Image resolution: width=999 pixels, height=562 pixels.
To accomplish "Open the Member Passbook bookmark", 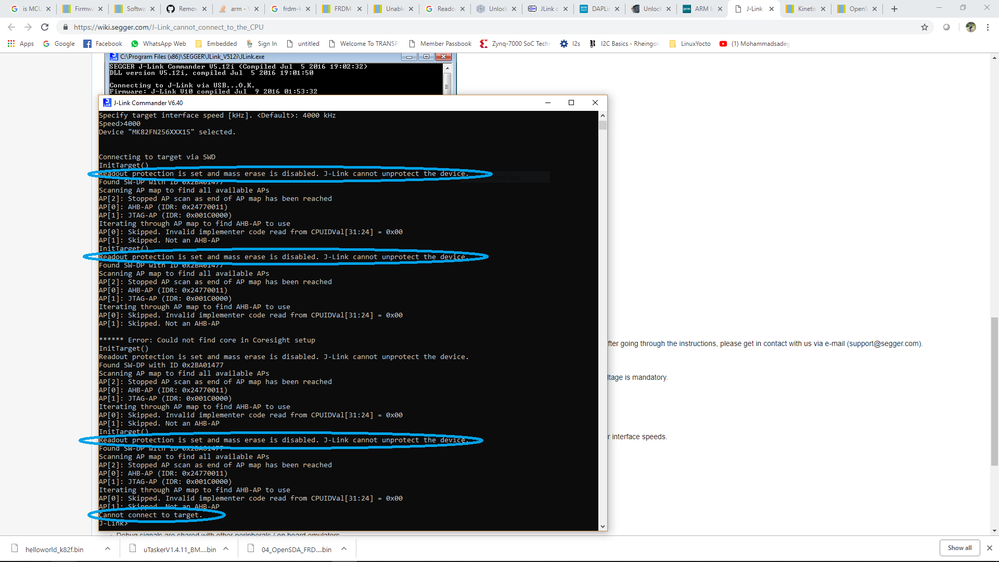I will click(x=440, y=43).
